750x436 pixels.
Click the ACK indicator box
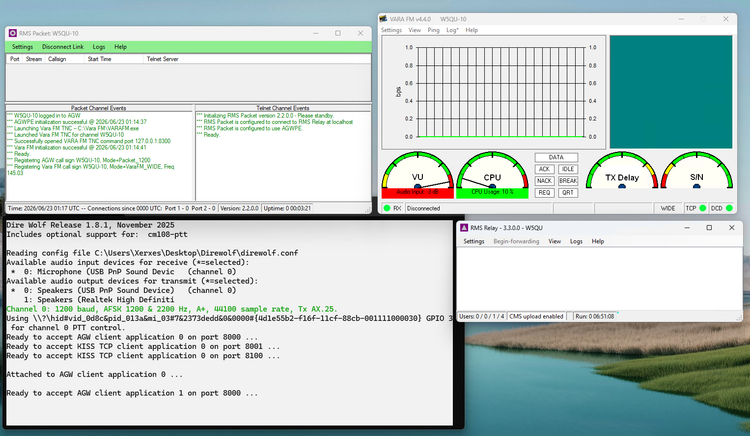[x=544, y=169]
